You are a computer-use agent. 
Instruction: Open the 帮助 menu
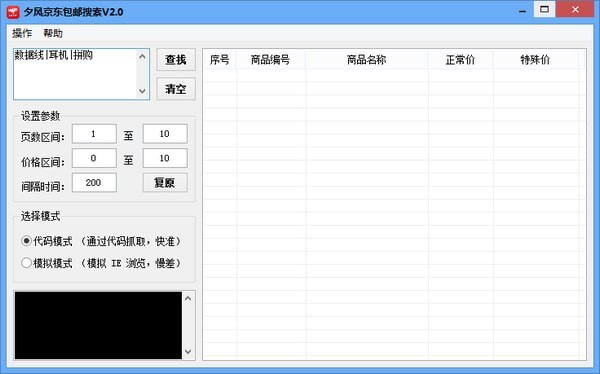click(x=53, y=33)
